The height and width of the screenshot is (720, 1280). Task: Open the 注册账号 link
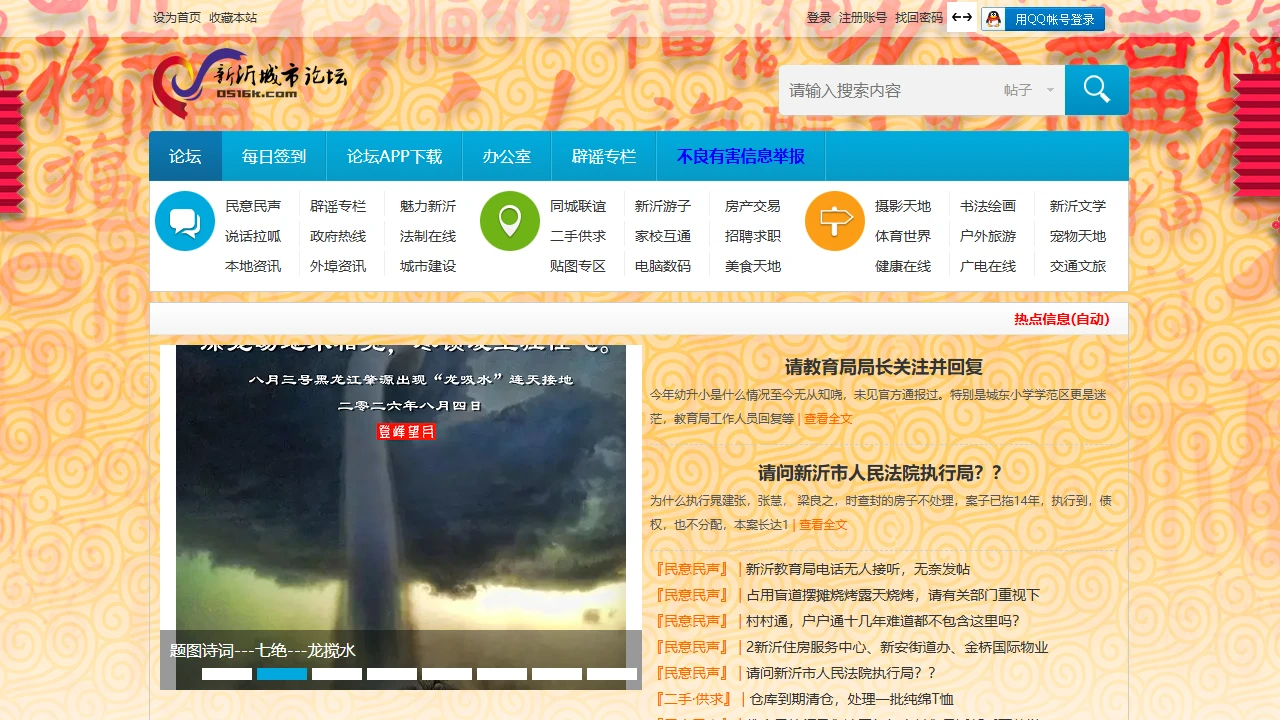point(863,18)
